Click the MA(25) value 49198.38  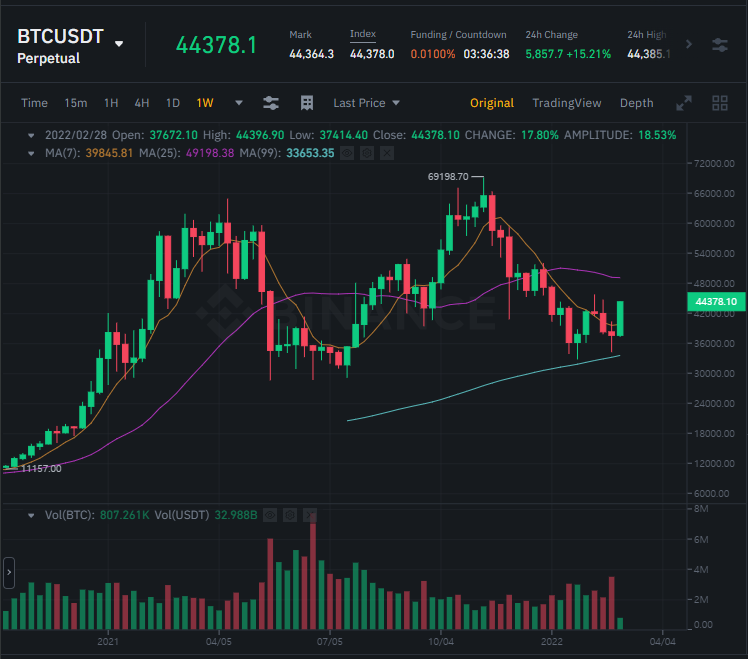(210, 153)
